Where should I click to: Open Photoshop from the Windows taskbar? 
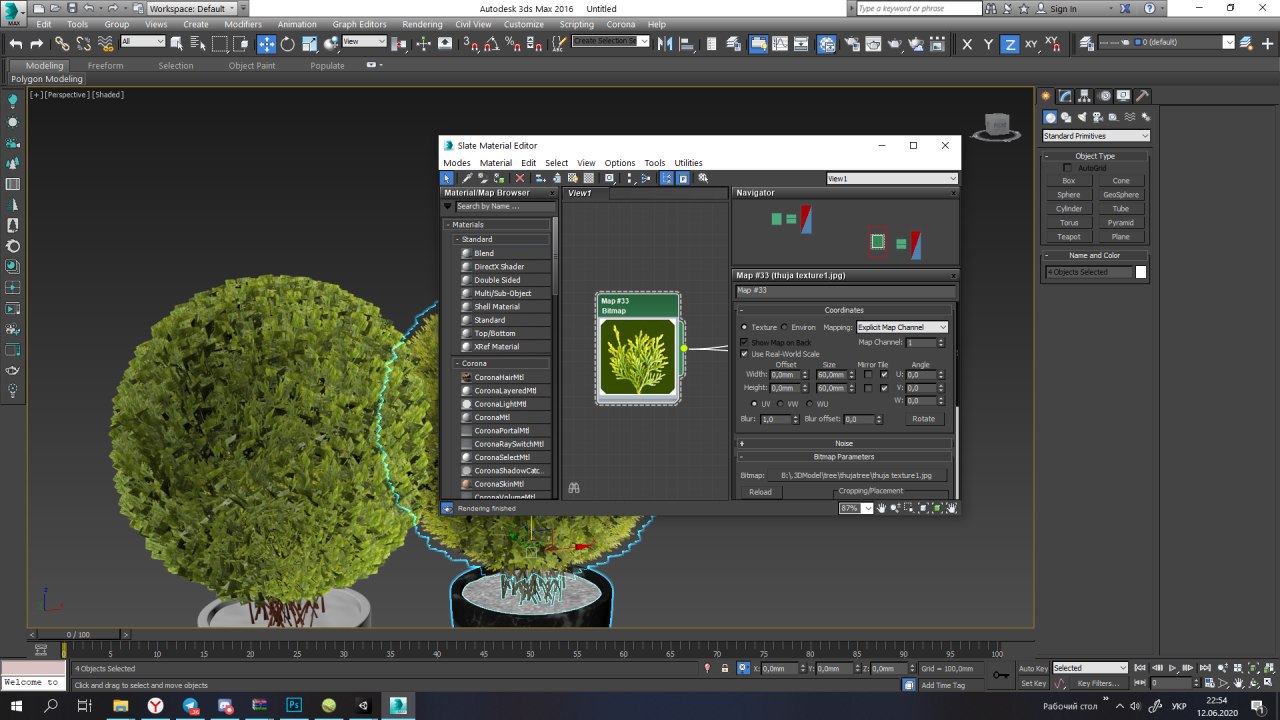(x=294, y=705)
